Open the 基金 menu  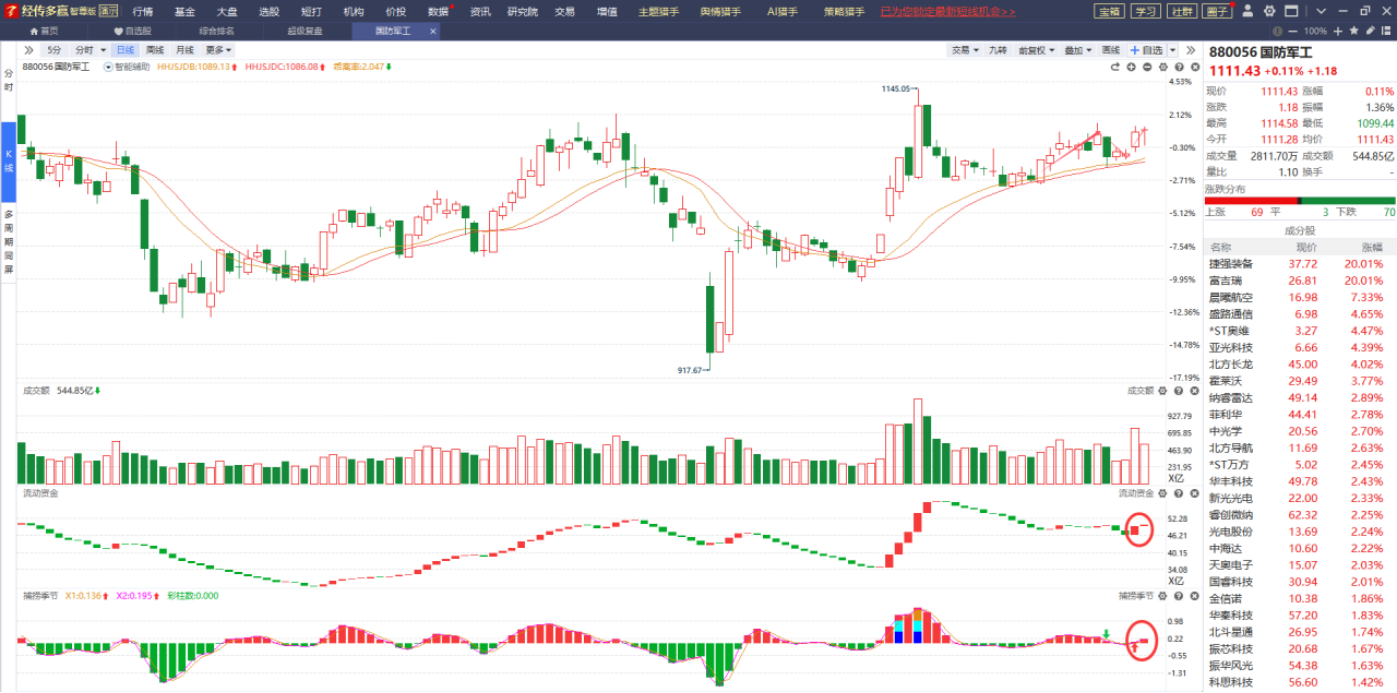(x=185, y=12)
